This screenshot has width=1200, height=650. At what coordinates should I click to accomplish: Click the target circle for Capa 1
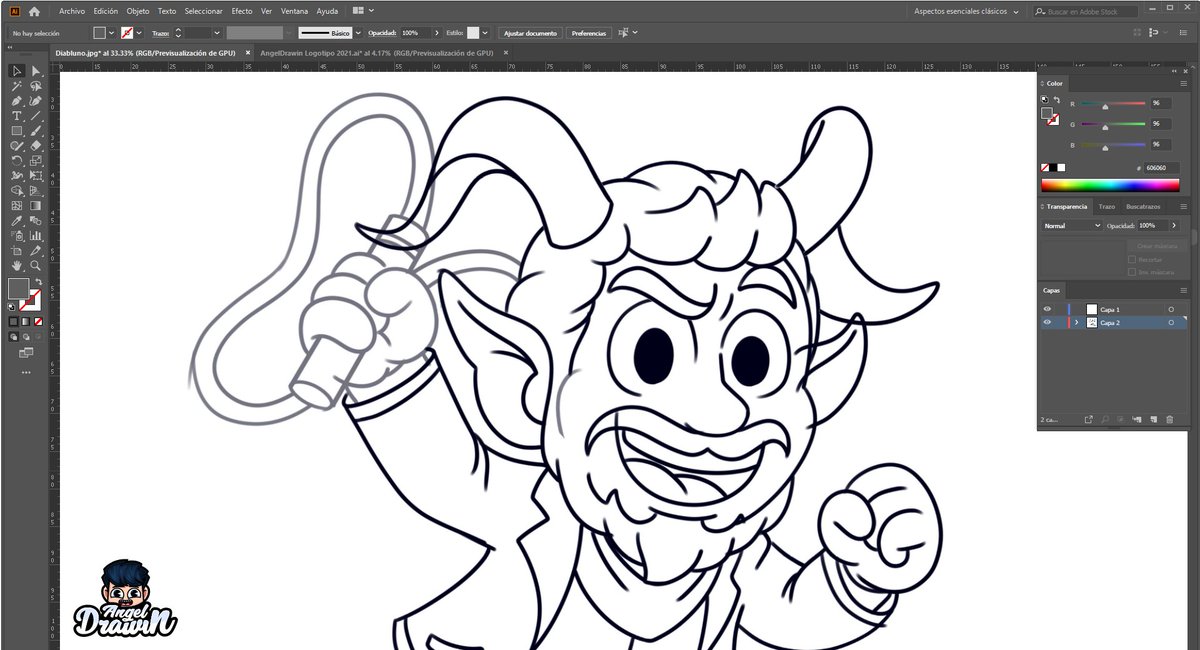coord(1171,309)
